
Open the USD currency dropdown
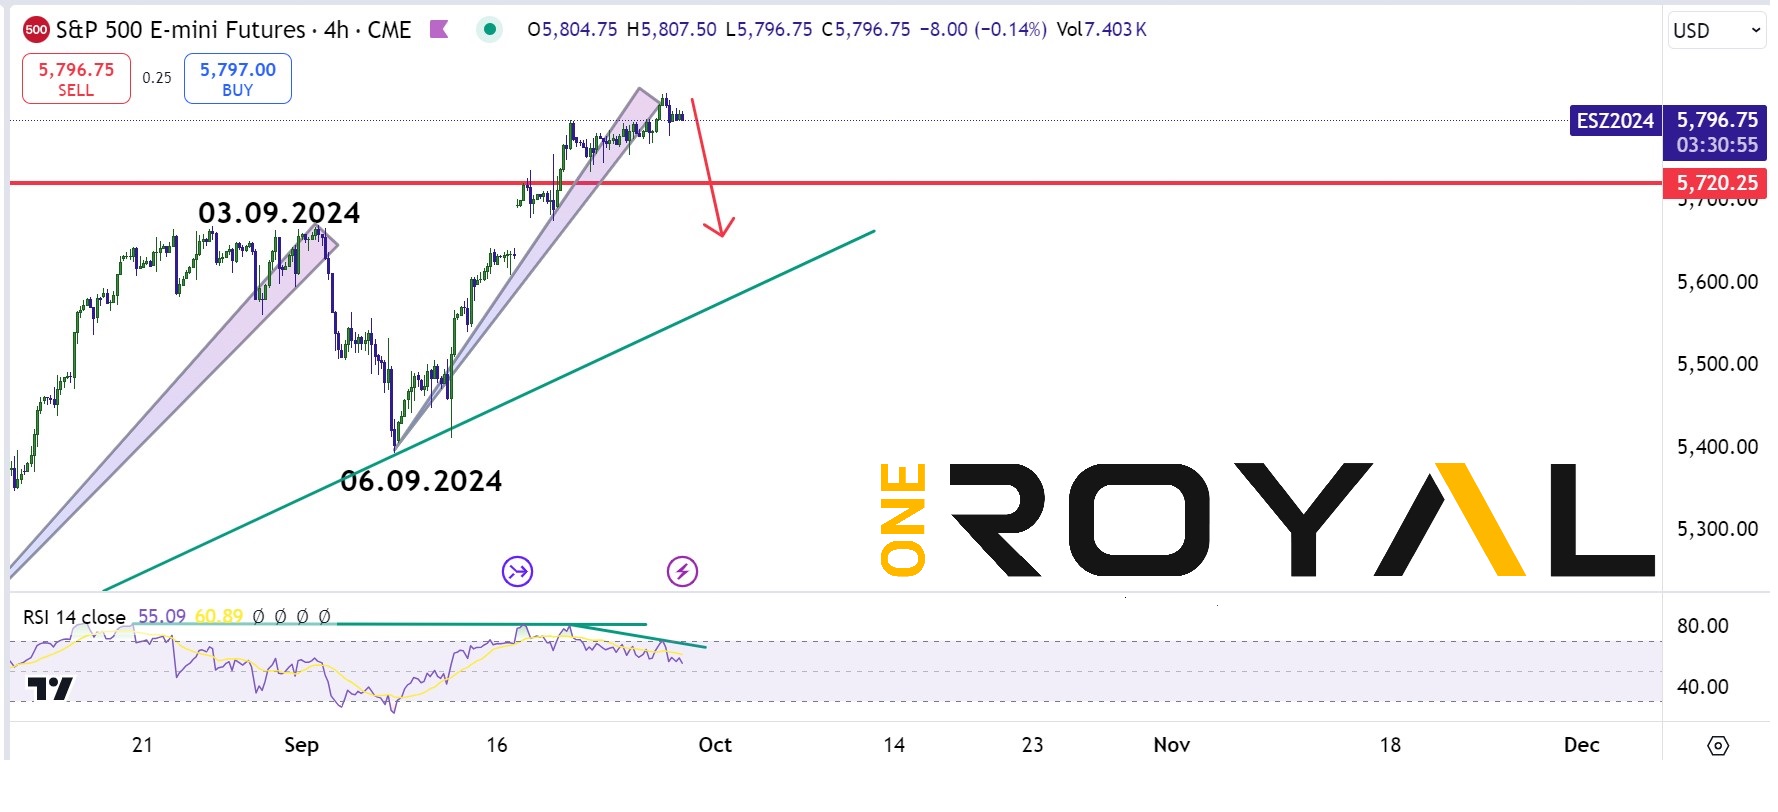click(x=1716, y=31)
